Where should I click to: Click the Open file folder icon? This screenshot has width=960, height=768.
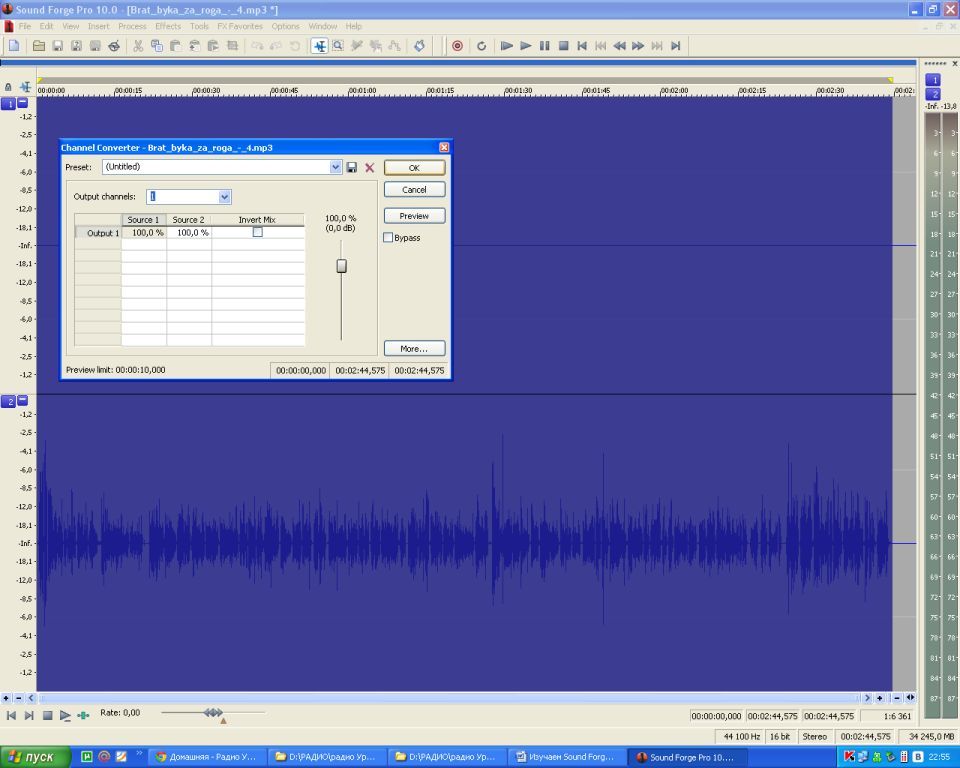point(39,46)
